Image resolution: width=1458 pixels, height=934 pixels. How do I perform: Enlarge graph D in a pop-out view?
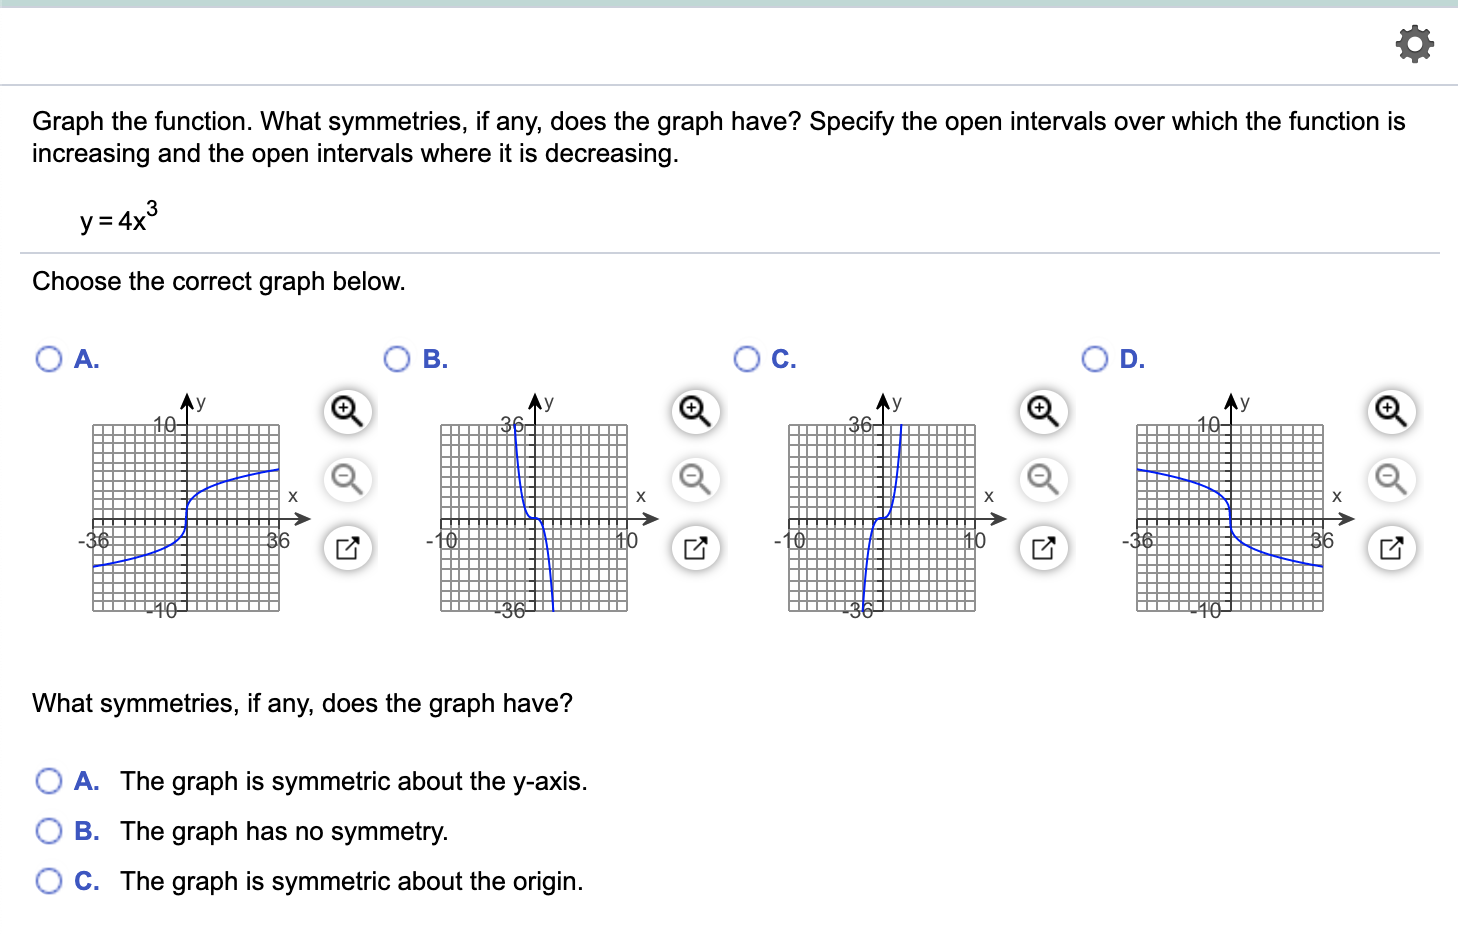tap(1389, 548)
